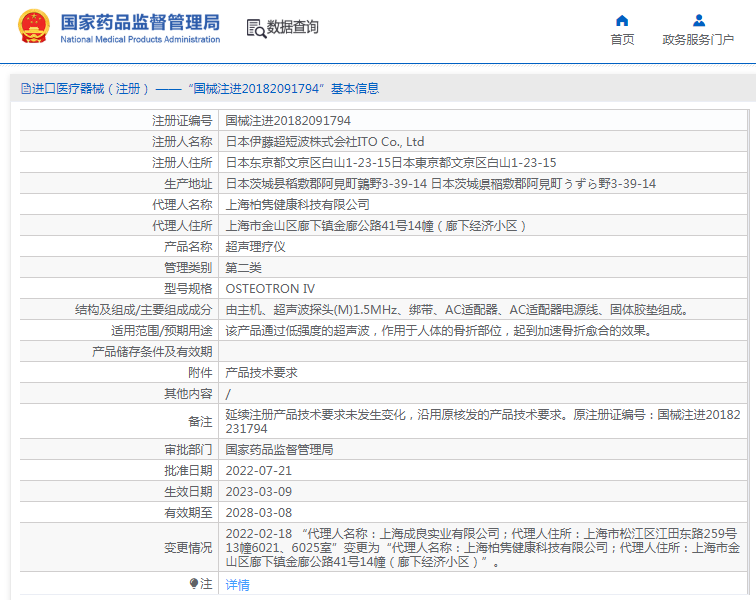This screenshot has width=756, height=600.
Task: Click the 注册人住所 row label
Action: (x=182, y=163)
